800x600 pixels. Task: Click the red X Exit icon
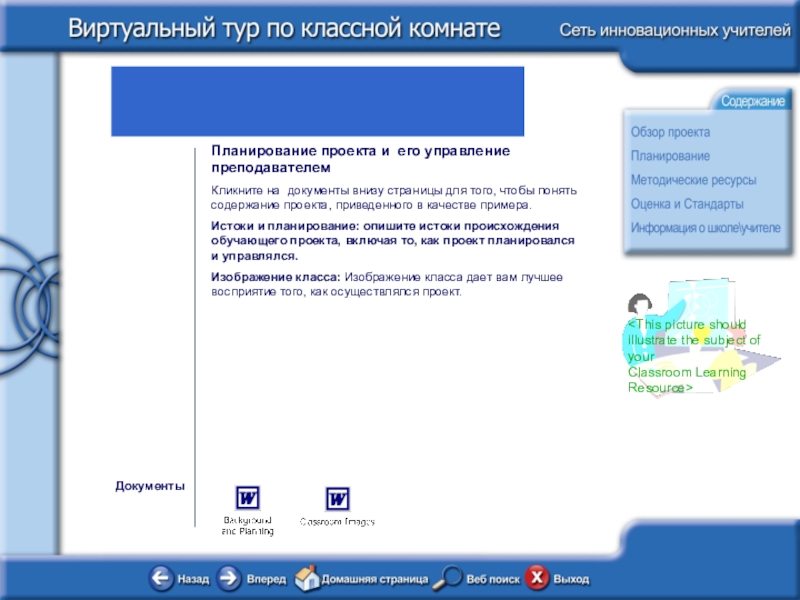[x=538, y=578]
